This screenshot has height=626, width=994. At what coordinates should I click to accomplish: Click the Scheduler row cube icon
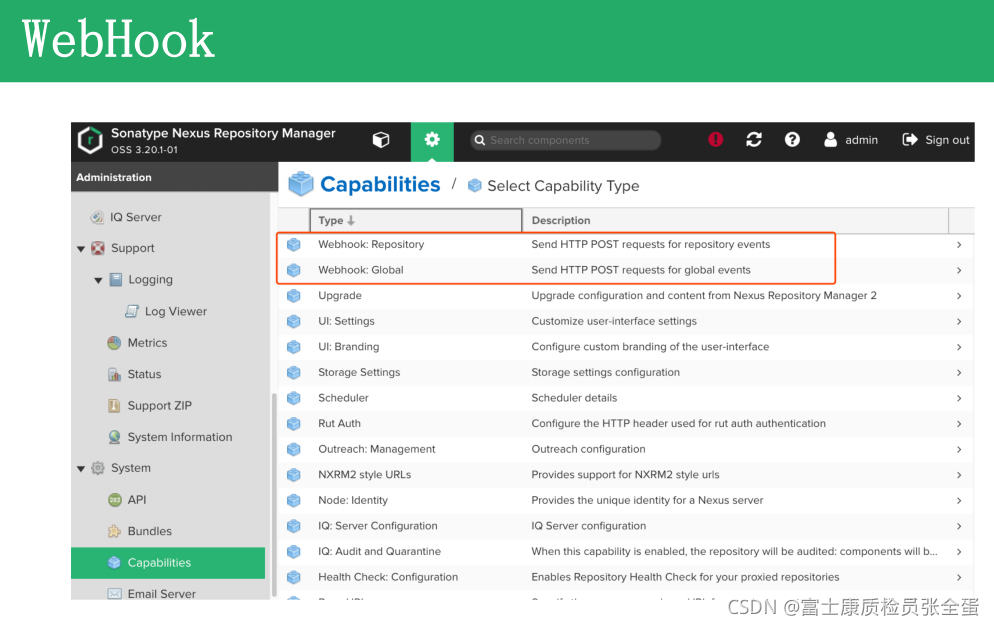tap(294, 398)
